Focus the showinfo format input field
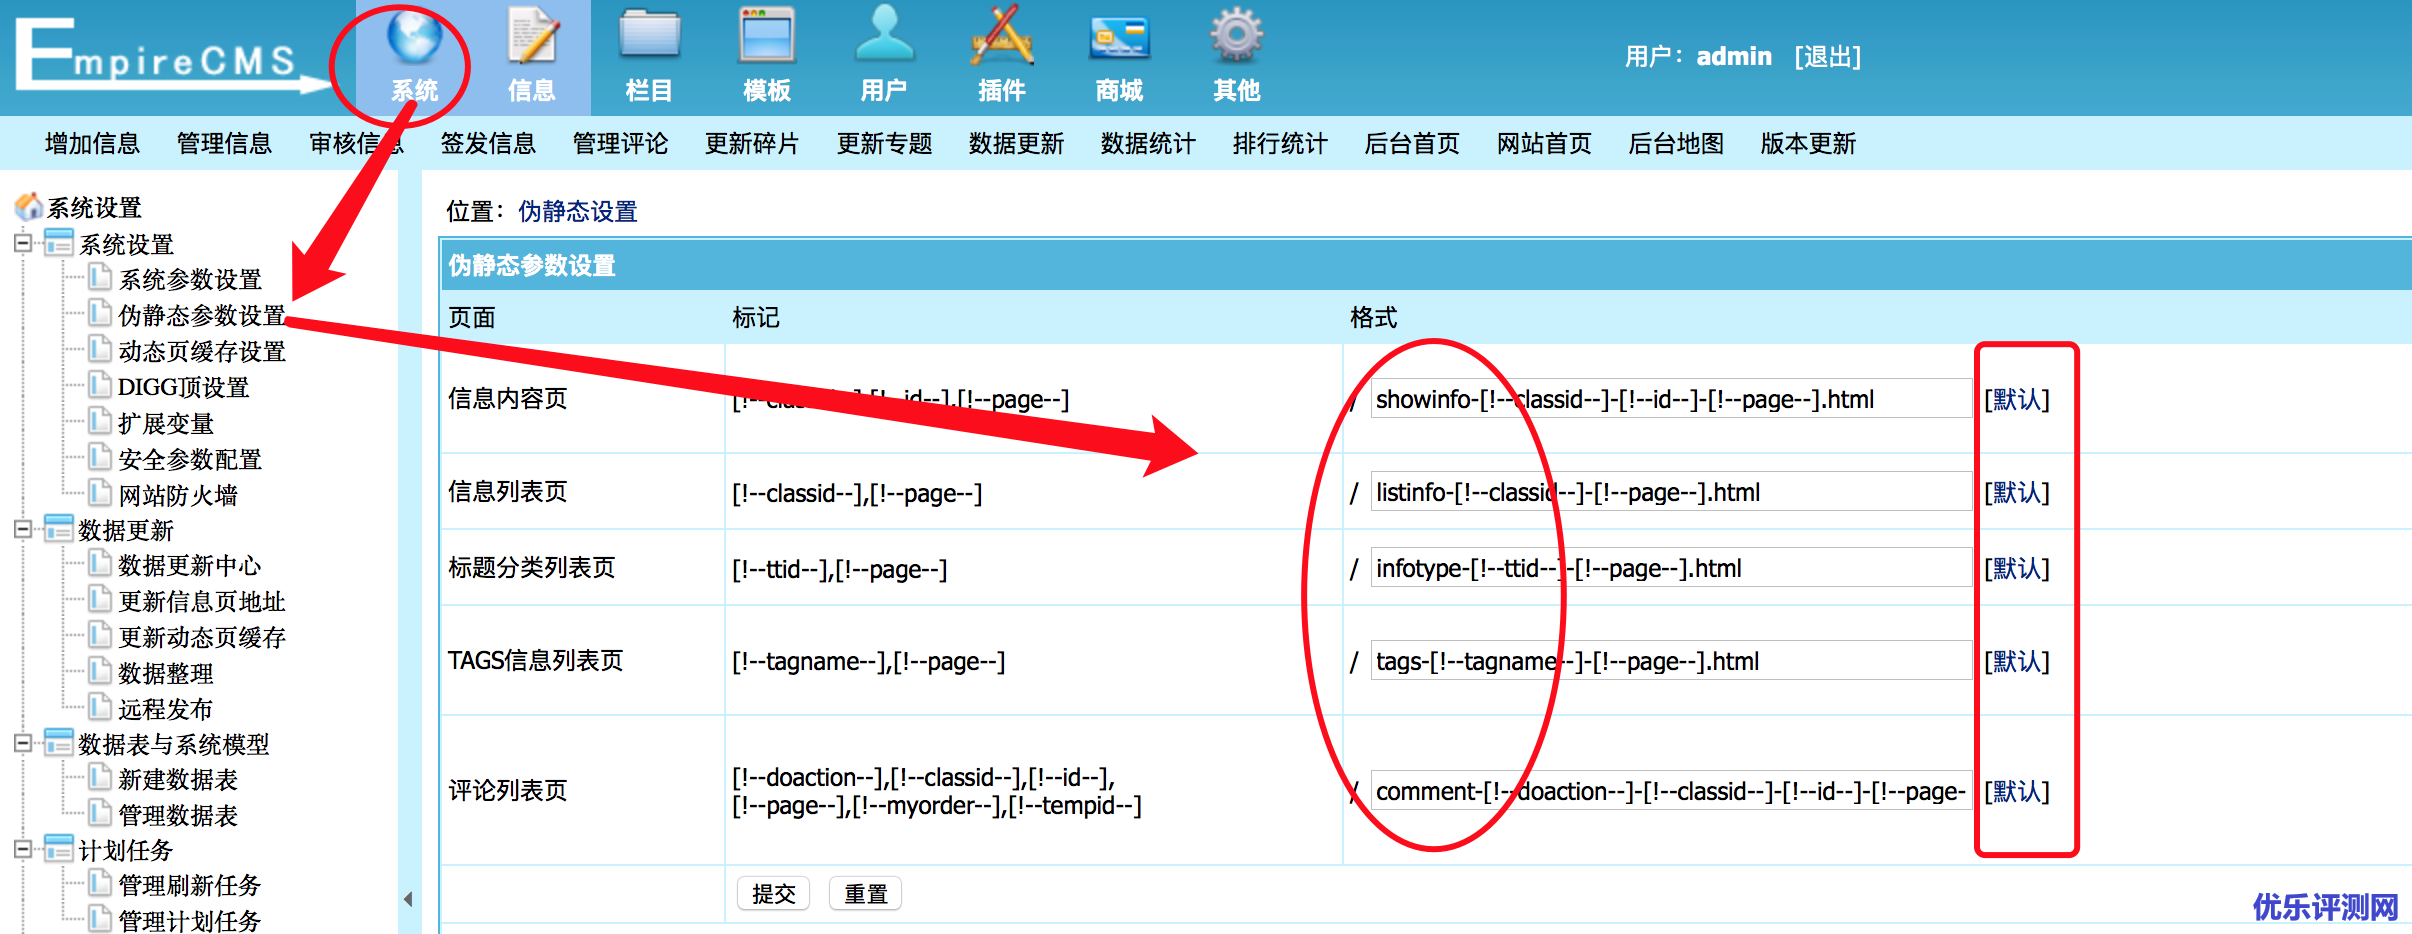Screen dimensions: 2412x934 1671,399
